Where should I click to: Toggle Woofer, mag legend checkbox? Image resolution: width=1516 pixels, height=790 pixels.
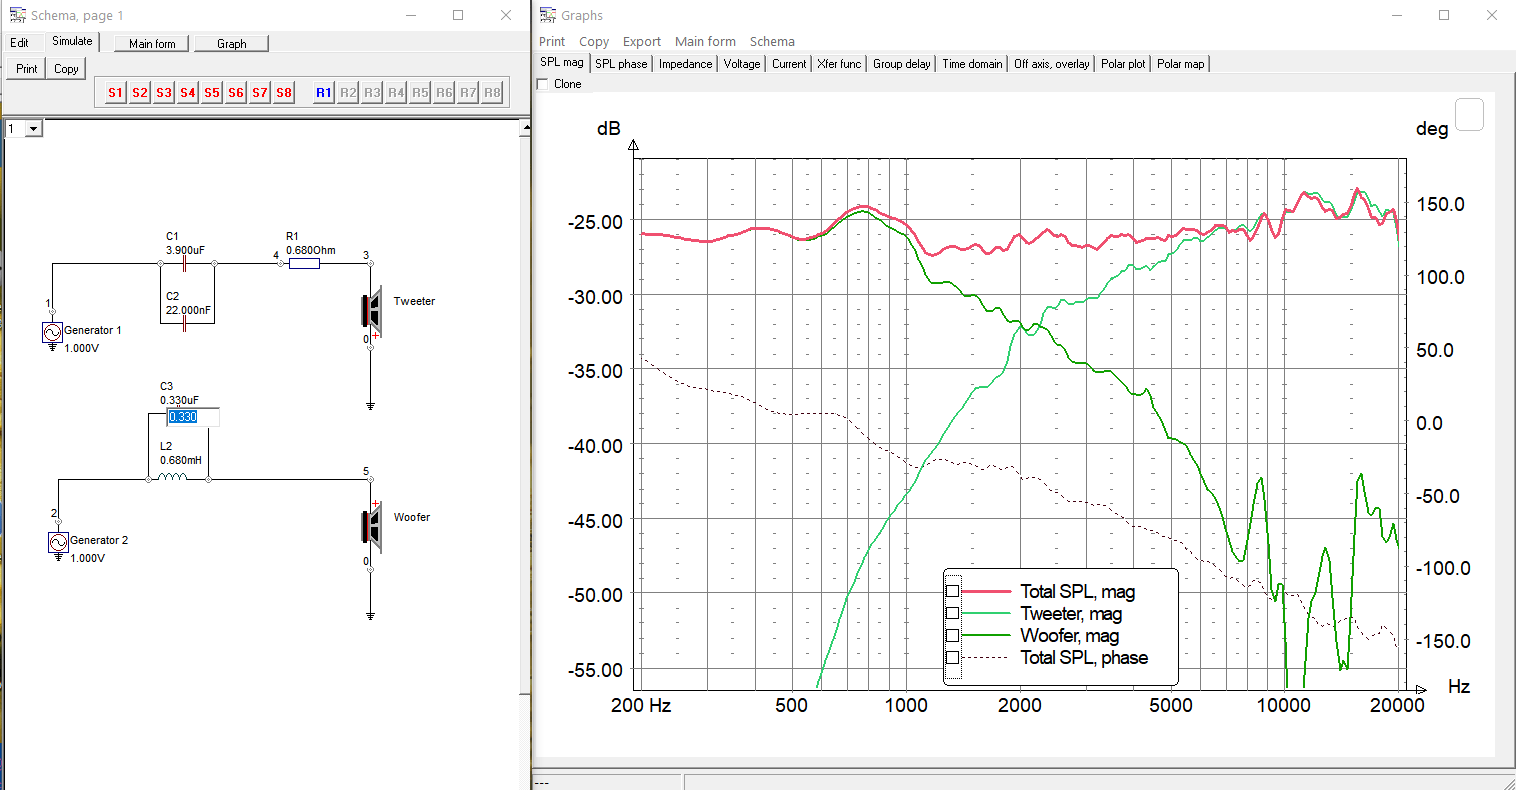(x=952, y=636)
